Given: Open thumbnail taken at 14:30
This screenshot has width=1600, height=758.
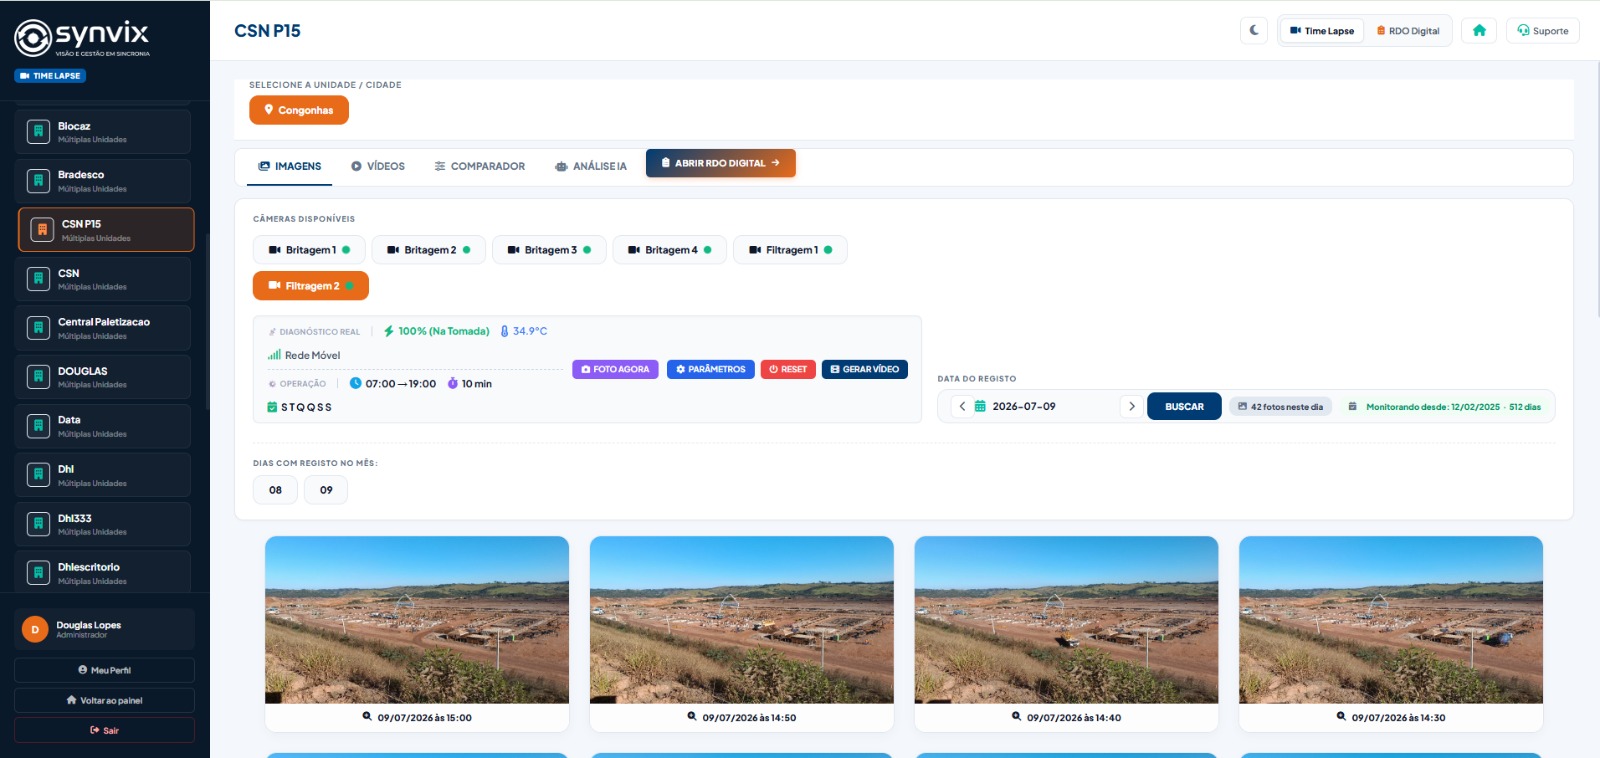Looking at the screenshot, I should coord(1391,620).
